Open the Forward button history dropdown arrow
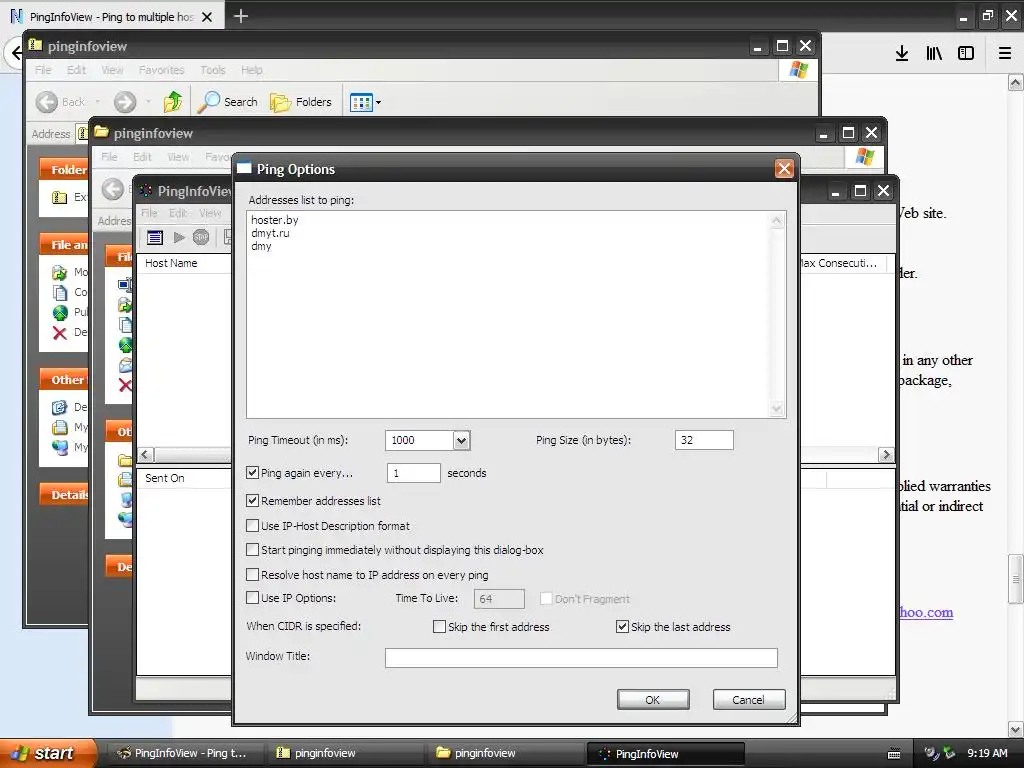Screen dimensions: 1024x768 [148, 102]
